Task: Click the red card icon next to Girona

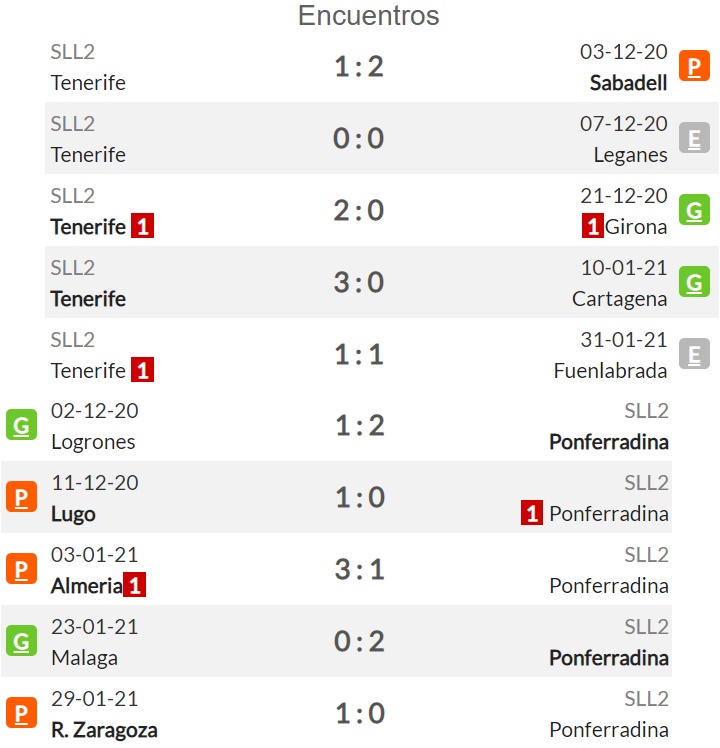Action: pyautogui.click(x=593, y=226)
